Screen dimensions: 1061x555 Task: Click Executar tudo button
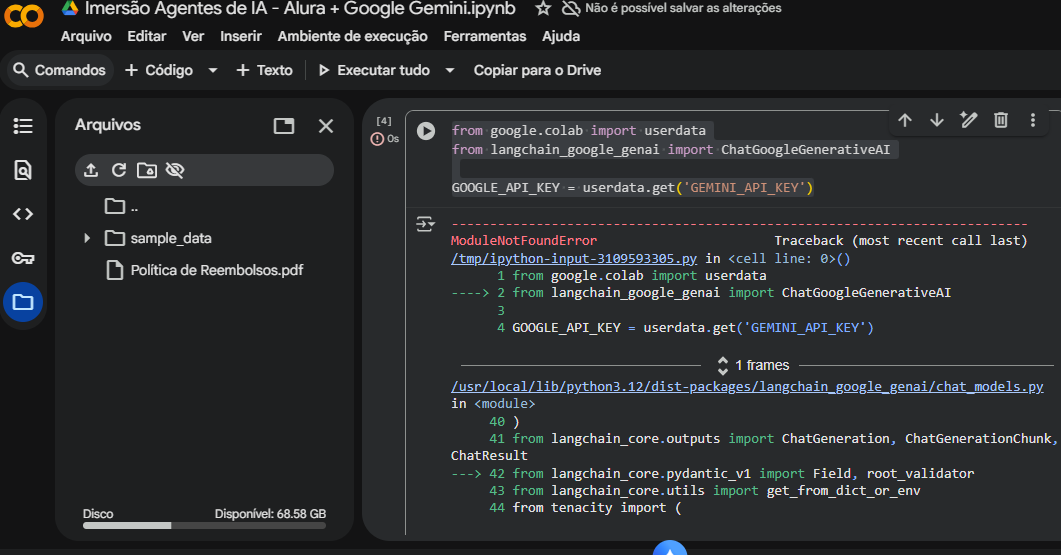point(374,70)
